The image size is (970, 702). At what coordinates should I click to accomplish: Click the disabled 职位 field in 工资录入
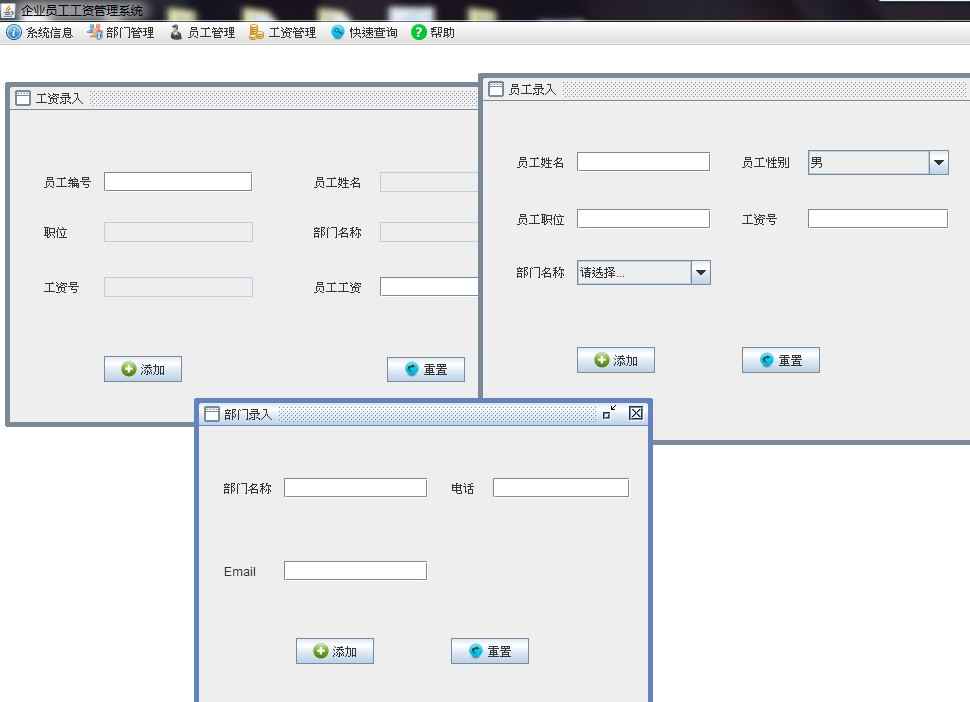coord(178,232)
